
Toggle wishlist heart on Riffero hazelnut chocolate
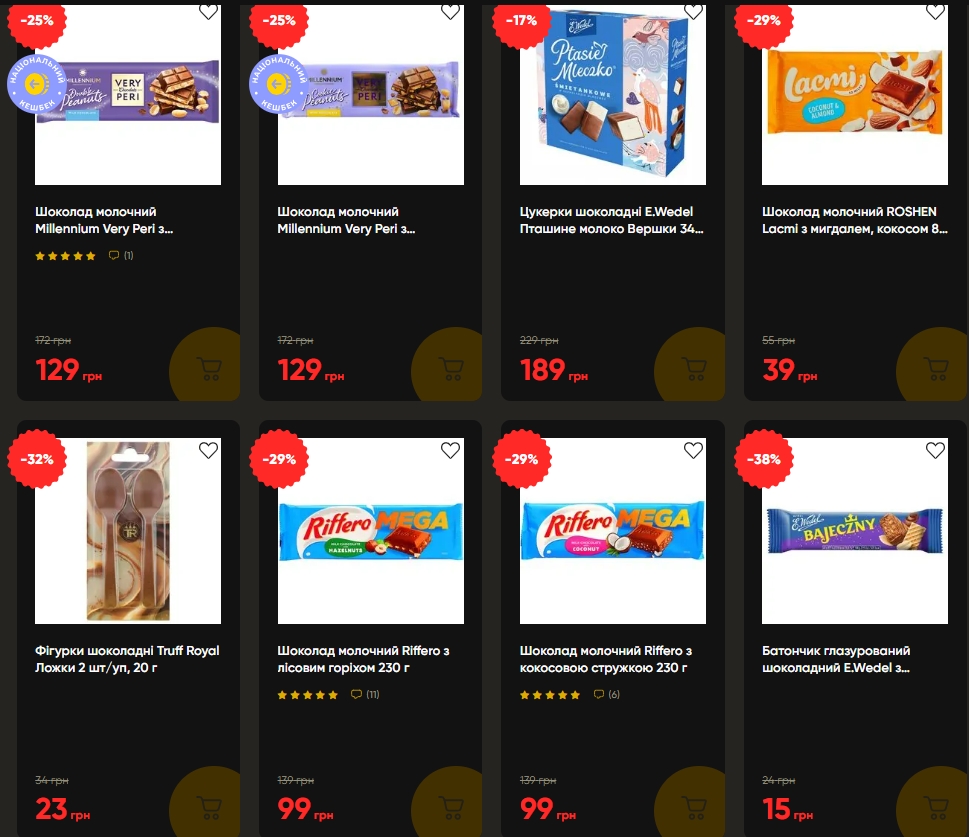pyautogui.click(x=451, y=450)
